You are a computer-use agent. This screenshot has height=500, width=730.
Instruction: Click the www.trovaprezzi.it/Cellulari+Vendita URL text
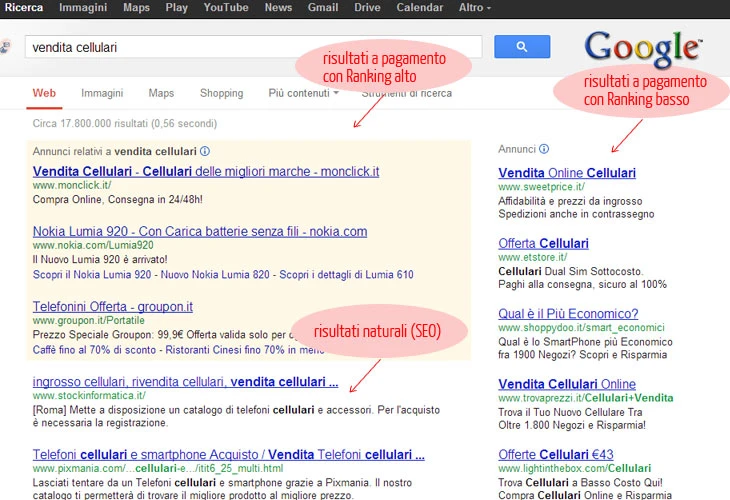586,398
